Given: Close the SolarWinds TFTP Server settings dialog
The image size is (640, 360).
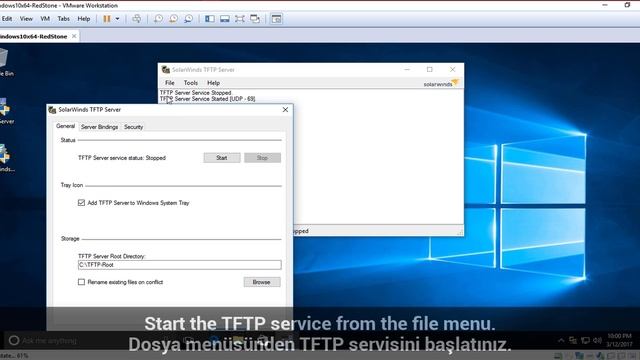Looking at the screenshot, I should 285,109.
